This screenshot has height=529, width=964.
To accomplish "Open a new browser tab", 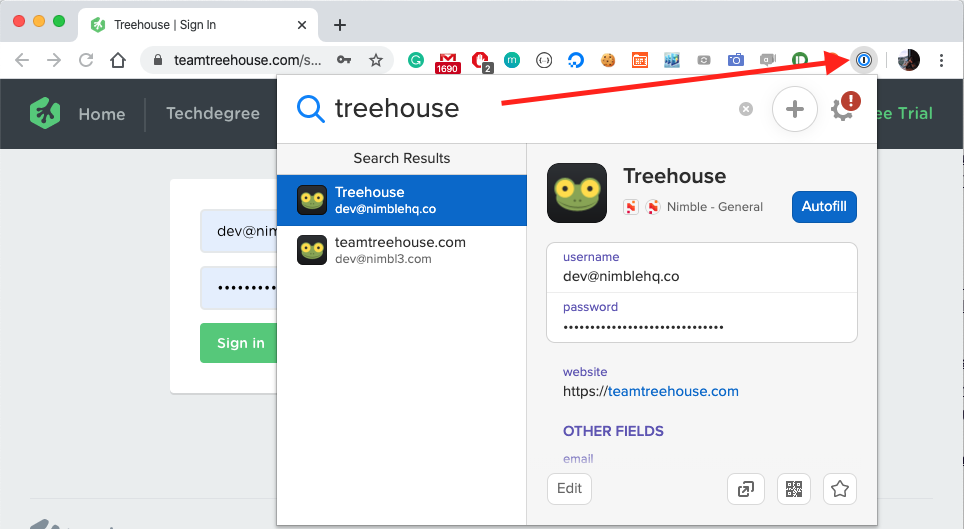I will click(x=340, y=24).
